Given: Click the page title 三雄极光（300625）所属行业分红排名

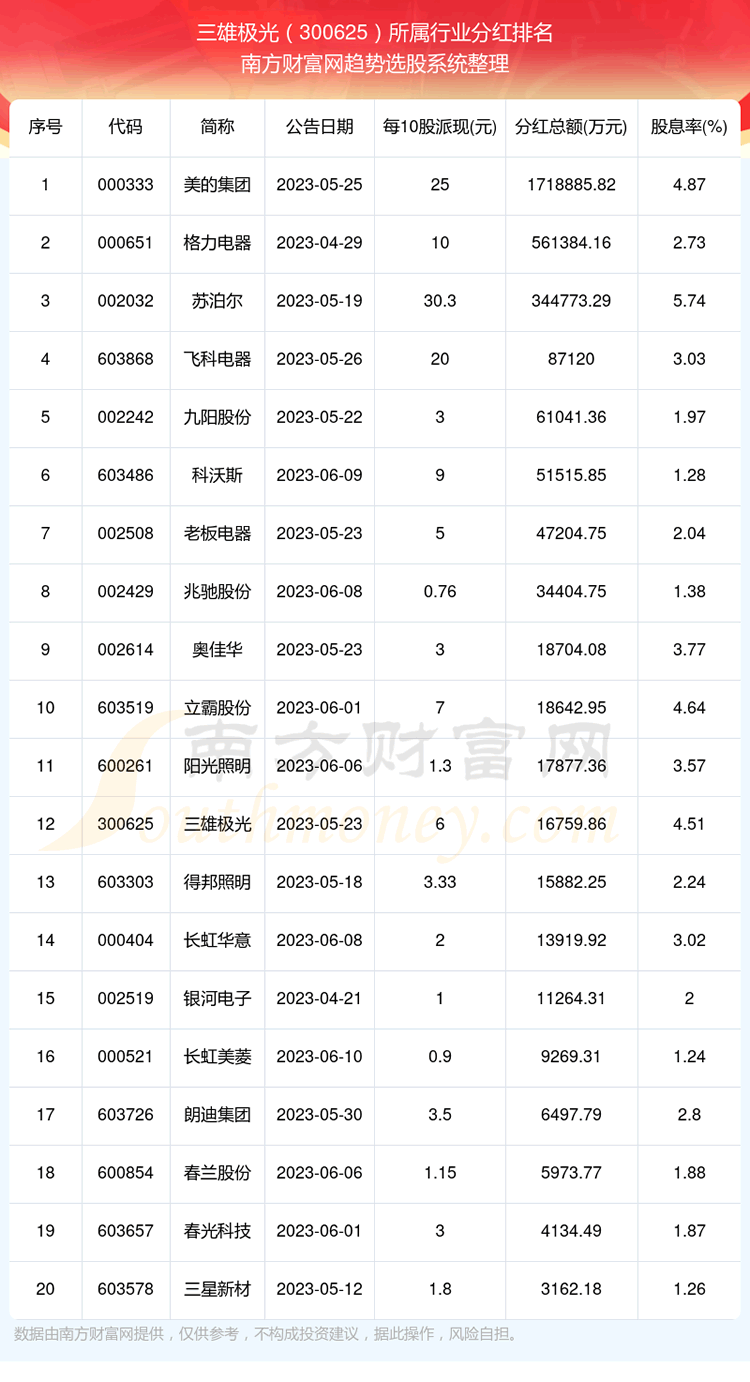Looking at the screenshot, I should tap(375, 33).
